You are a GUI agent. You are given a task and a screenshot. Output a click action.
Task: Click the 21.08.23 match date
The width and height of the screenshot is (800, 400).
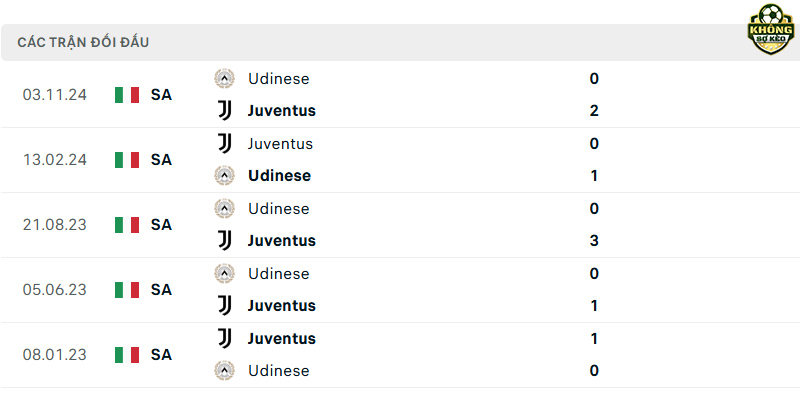[55, 225]
